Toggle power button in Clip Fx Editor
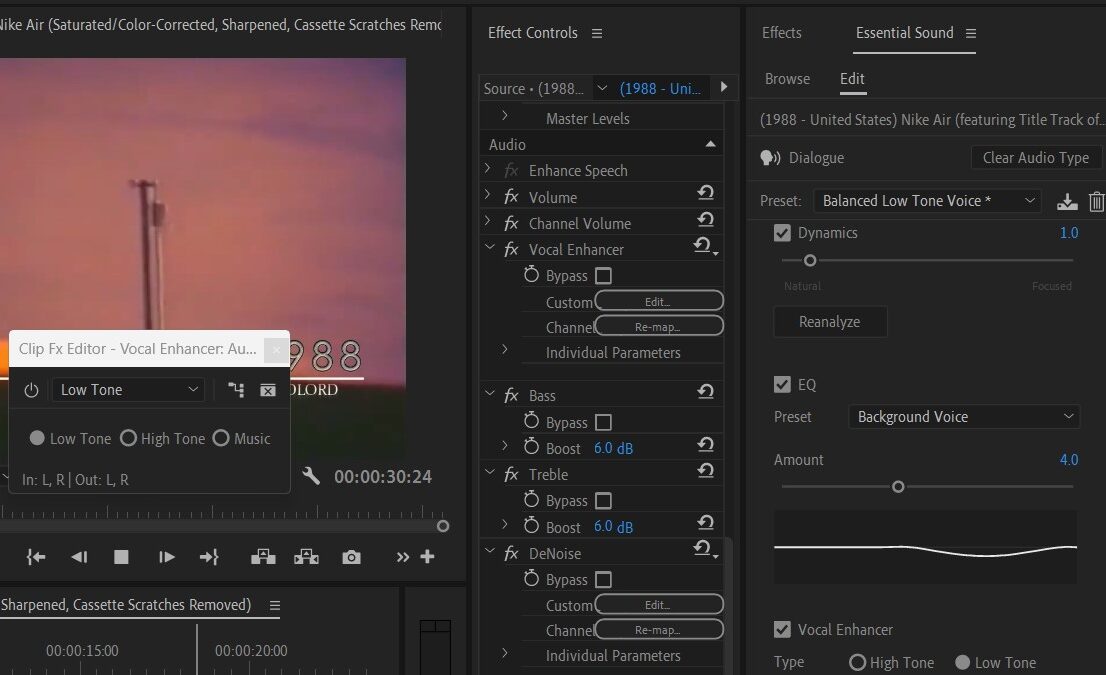The width and height of the screenshot is (1106, 675). tap(31, 390)
